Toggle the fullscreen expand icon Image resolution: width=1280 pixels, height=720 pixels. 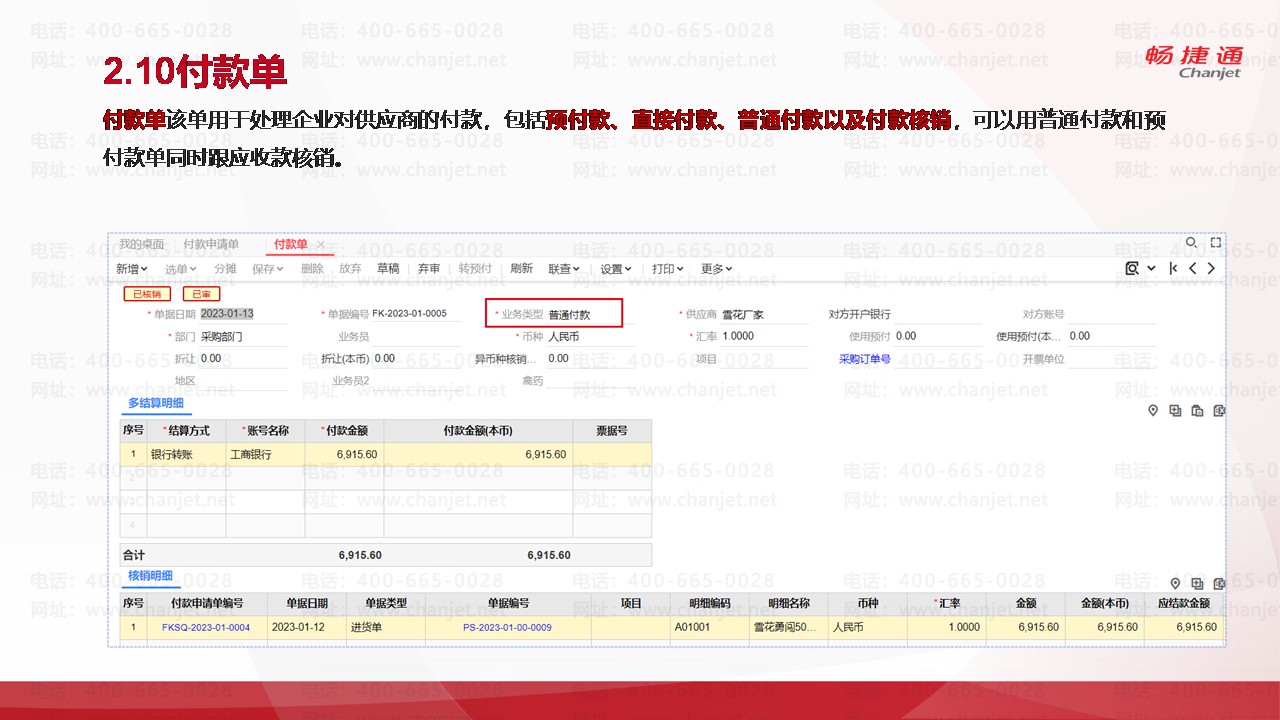[1216, 243]
